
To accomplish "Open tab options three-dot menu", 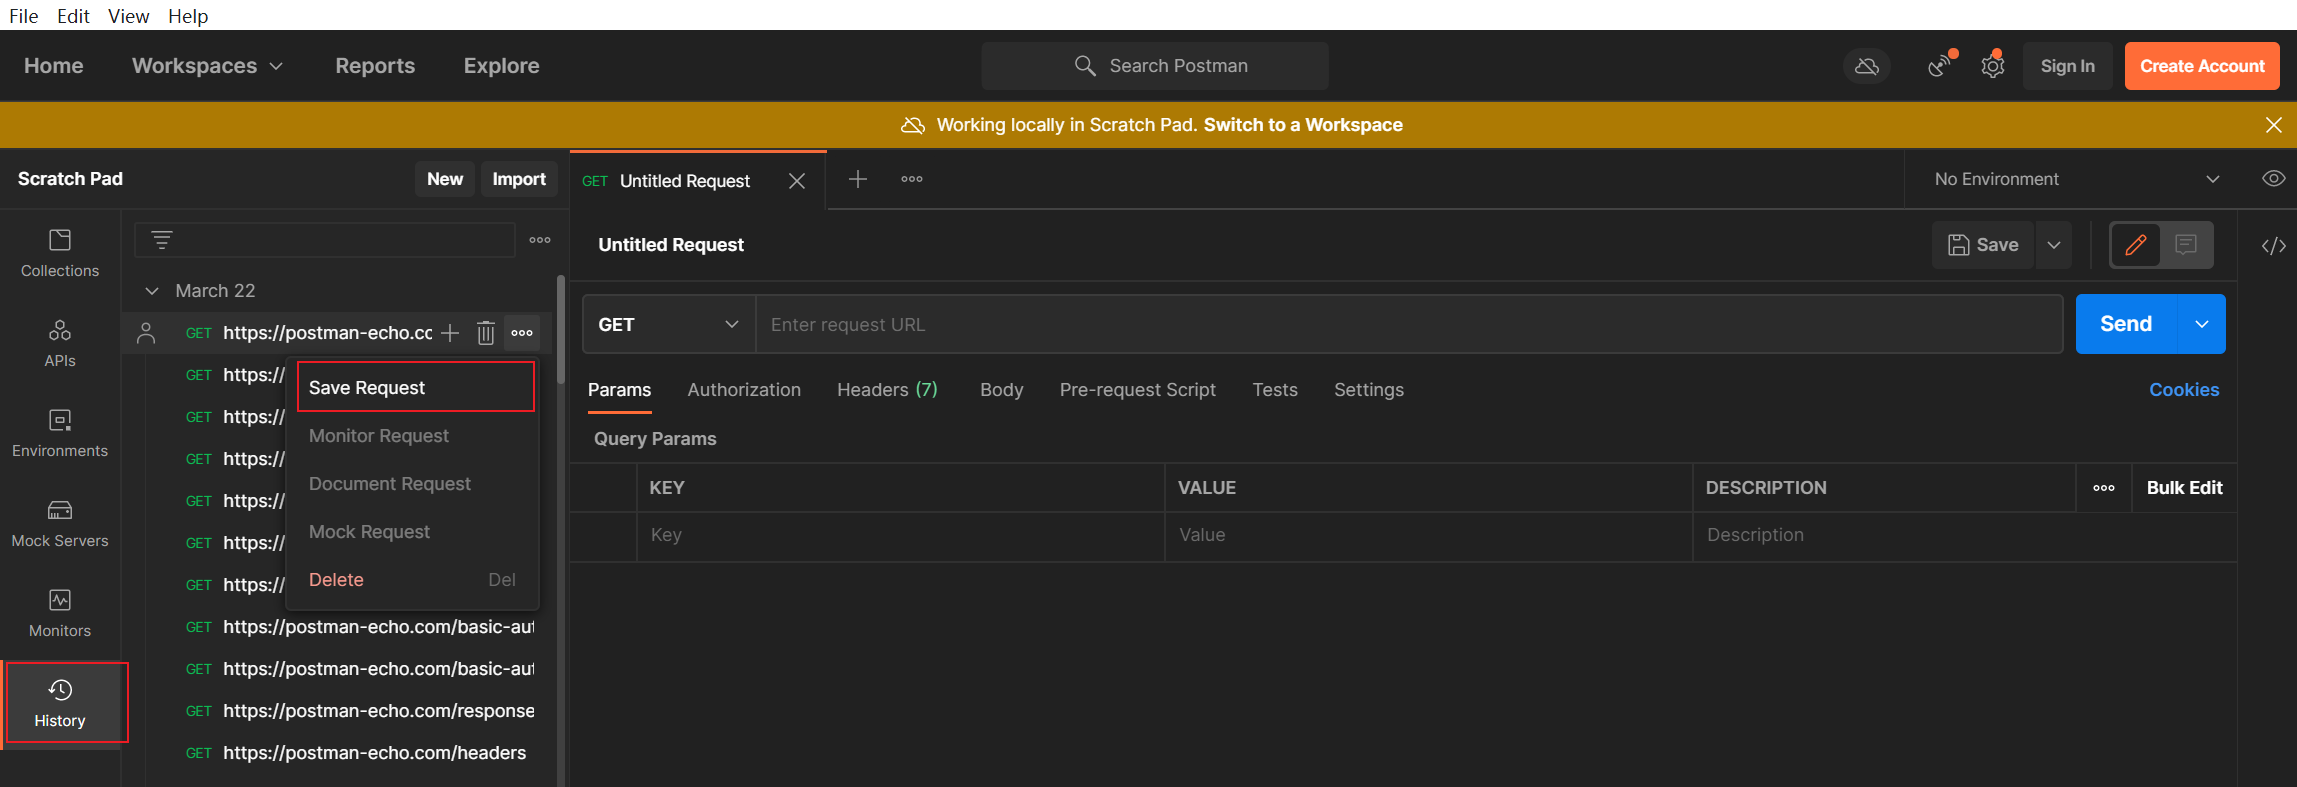I will 912,179.
